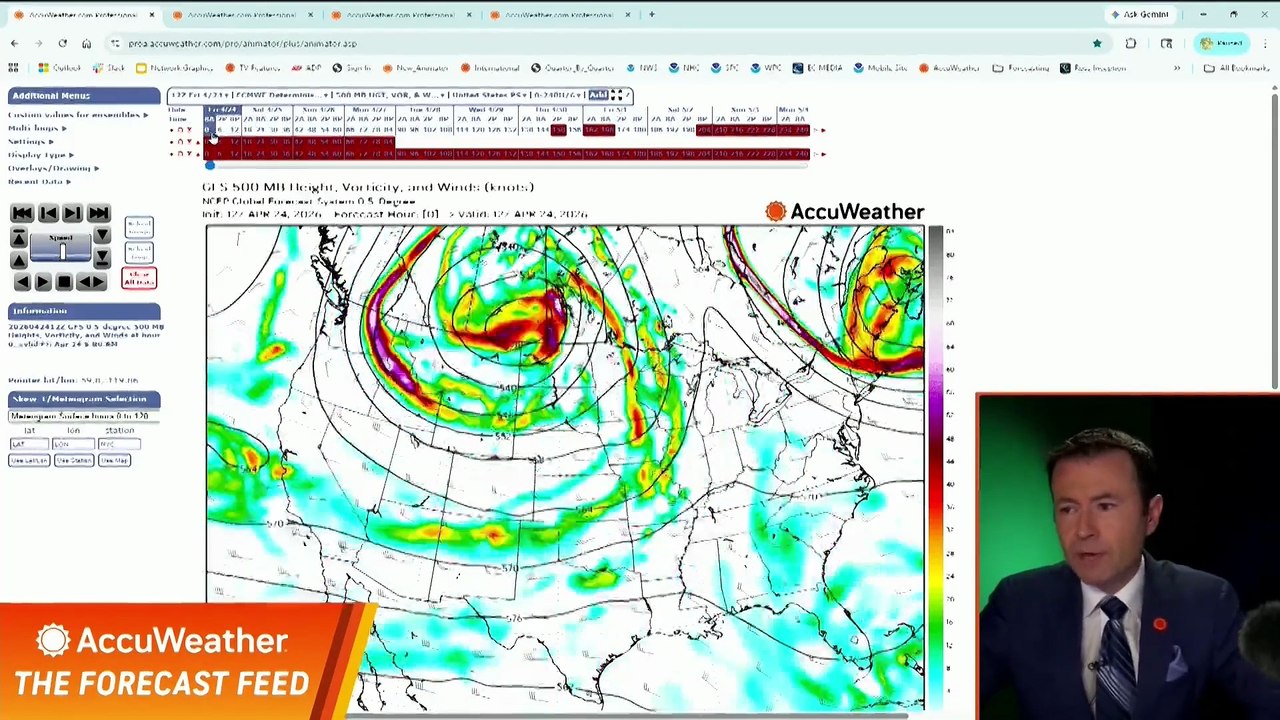1280x720 pixels.
Task: Click upper outlined button above Clear All
Action: pos(139,227)
